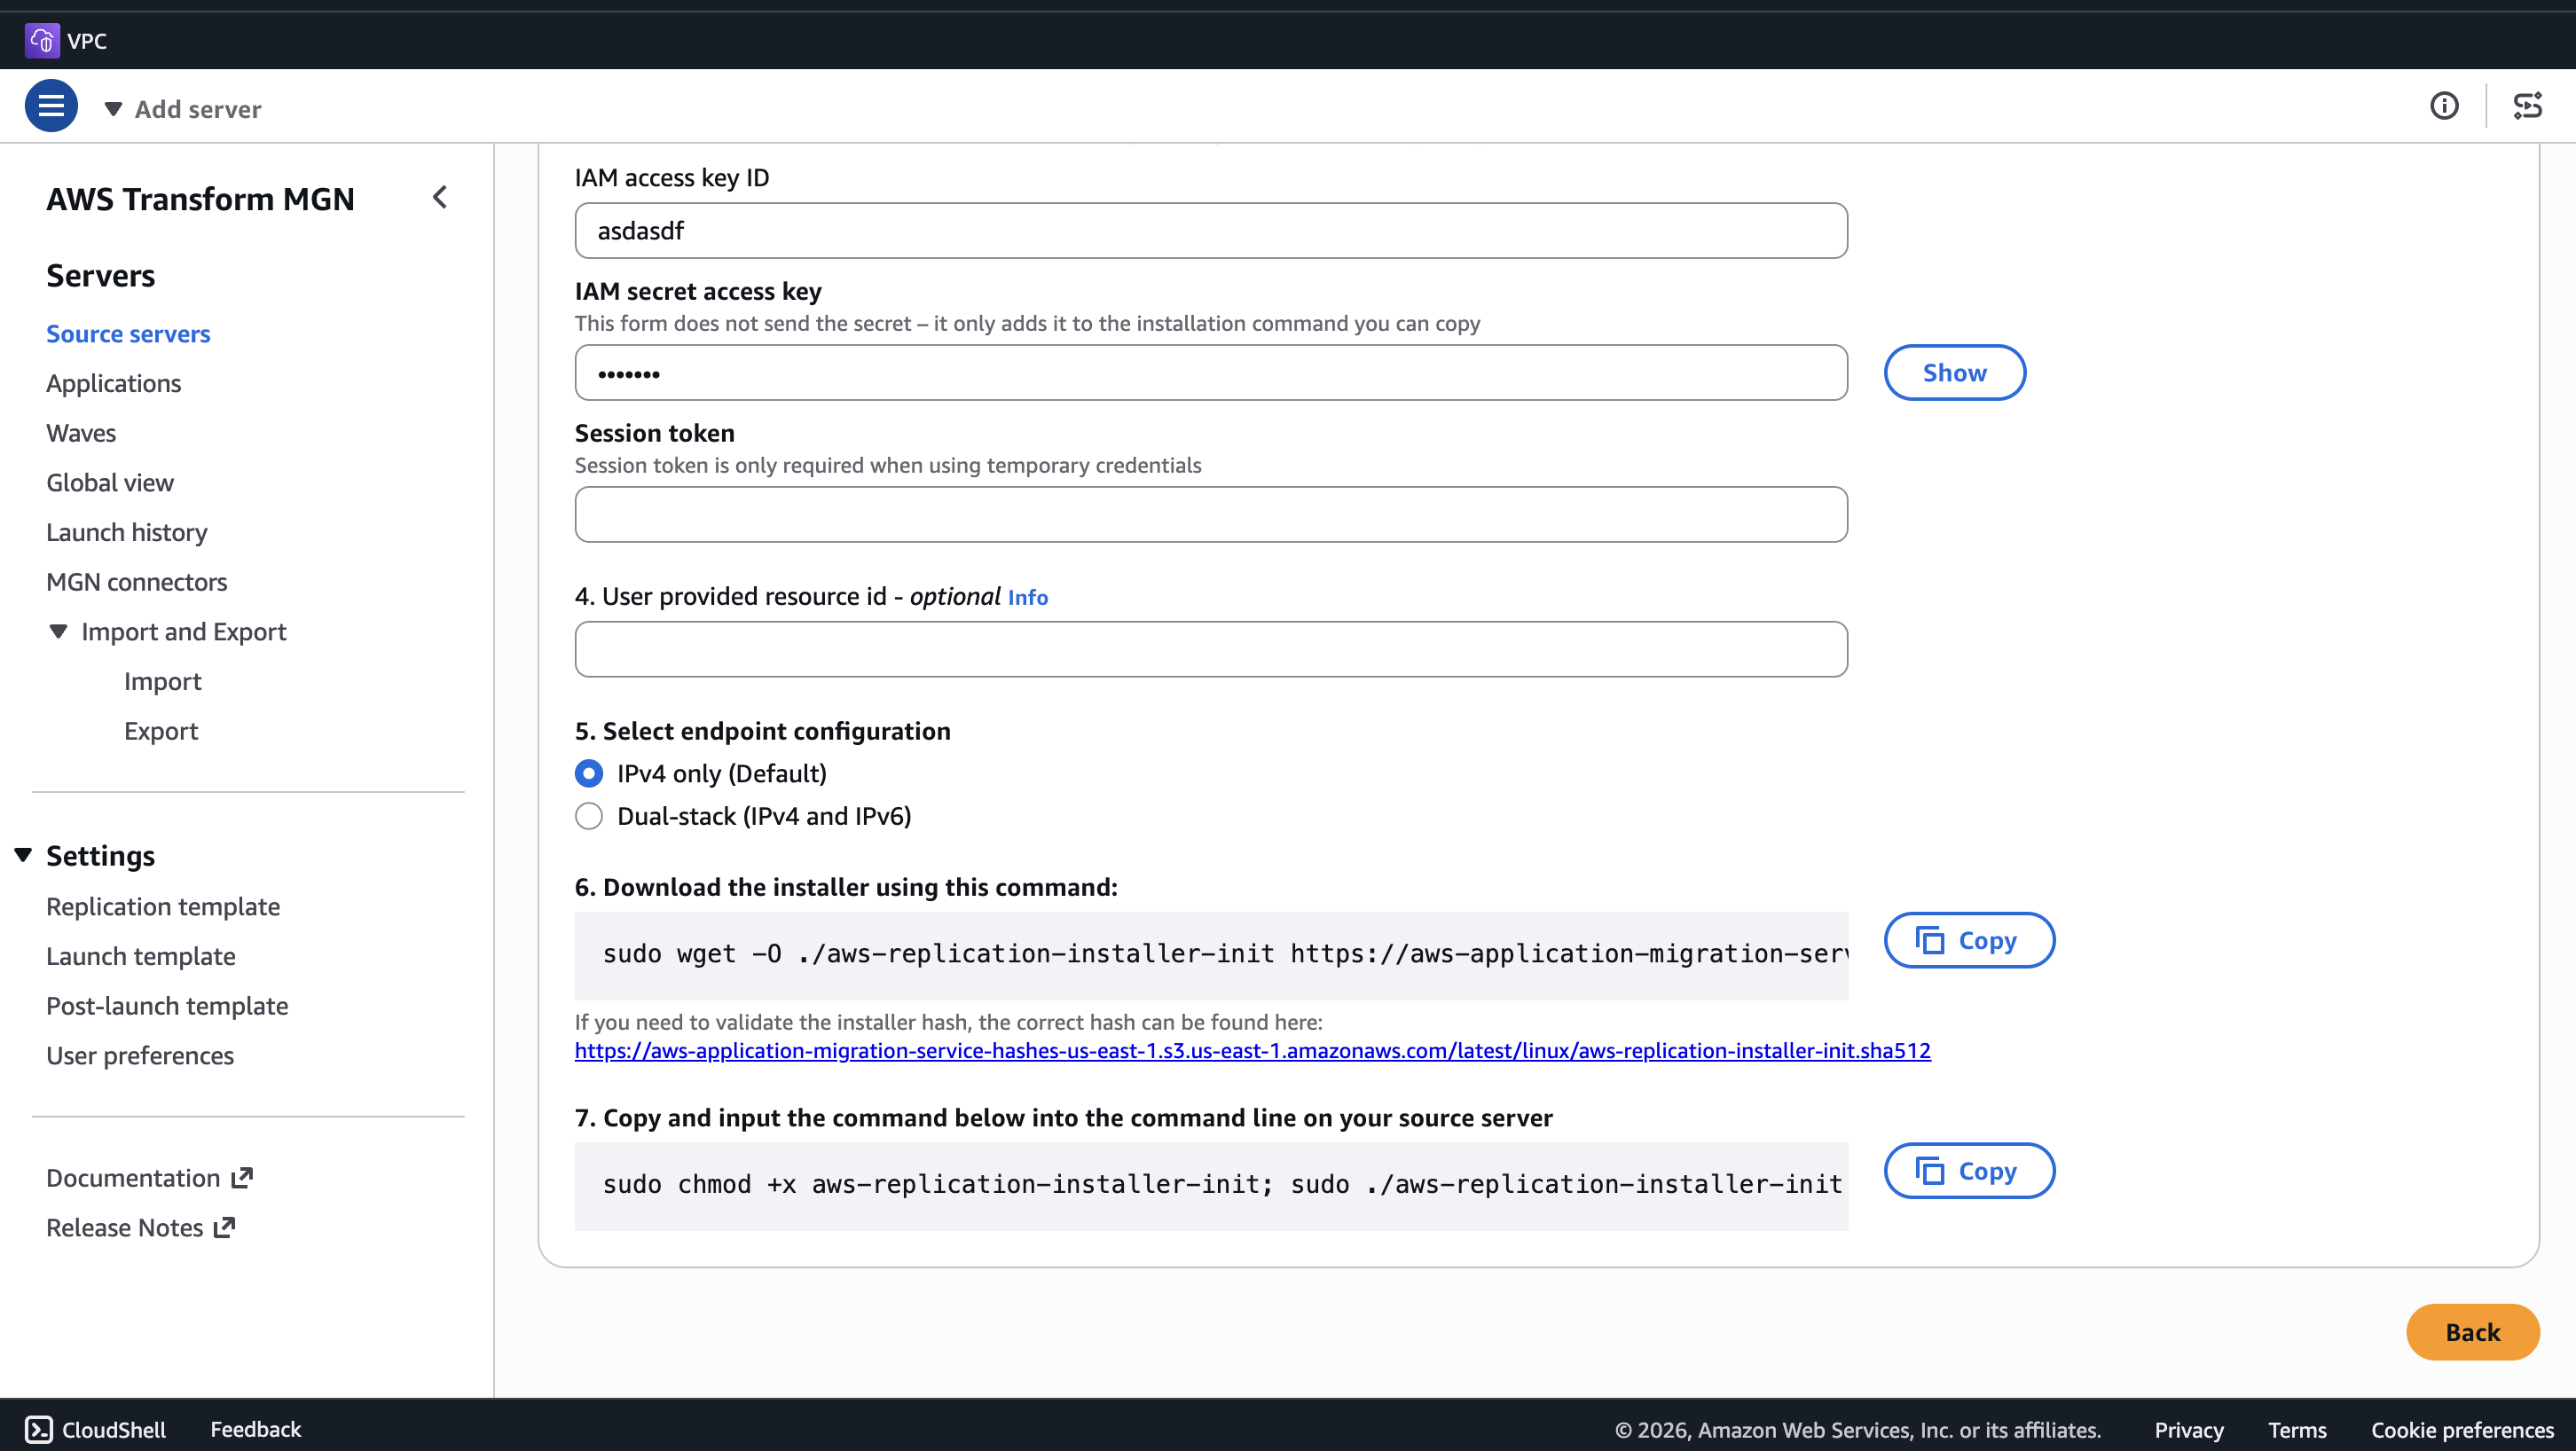Click the CloudShell terminal icon

(x=39, y=1429)
